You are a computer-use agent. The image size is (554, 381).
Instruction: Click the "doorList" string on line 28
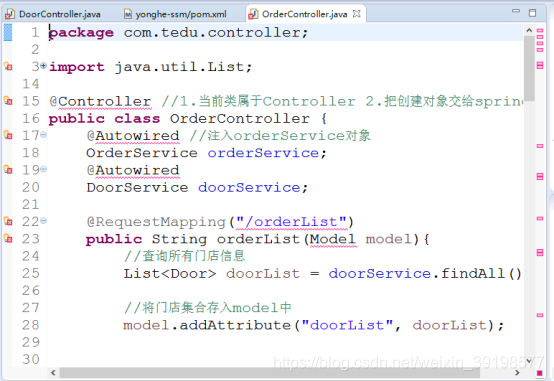point(347,325)
